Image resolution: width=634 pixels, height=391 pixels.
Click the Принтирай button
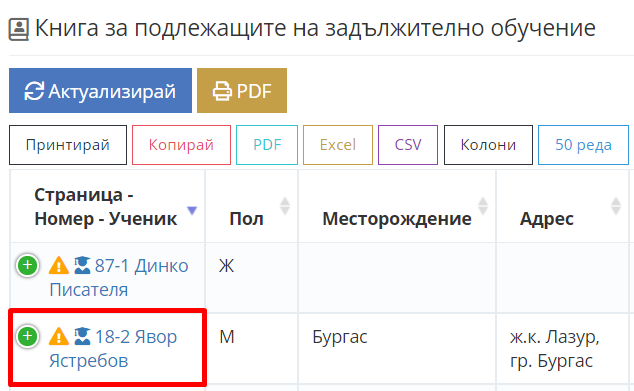point(68,145)
